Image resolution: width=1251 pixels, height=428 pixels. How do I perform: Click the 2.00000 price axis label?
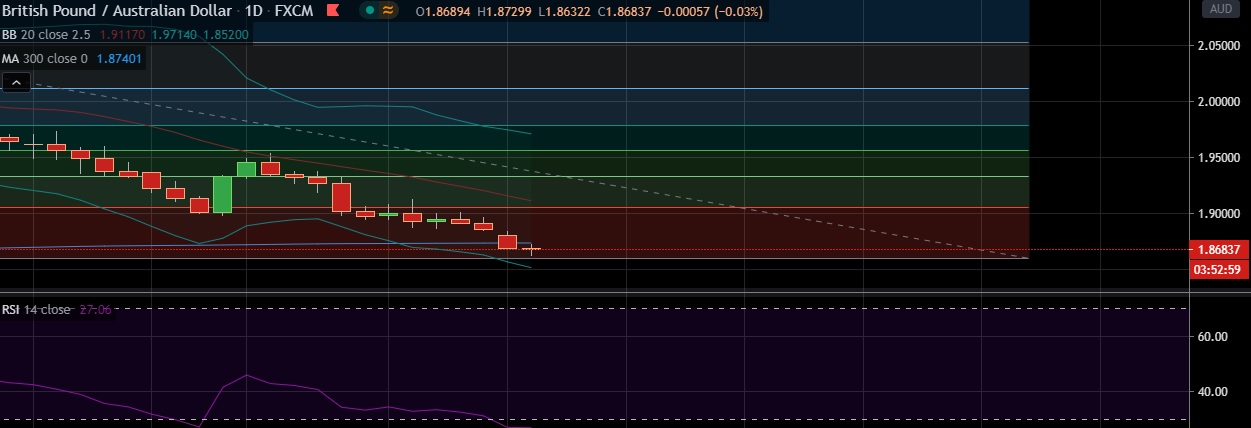[1218, 102]
